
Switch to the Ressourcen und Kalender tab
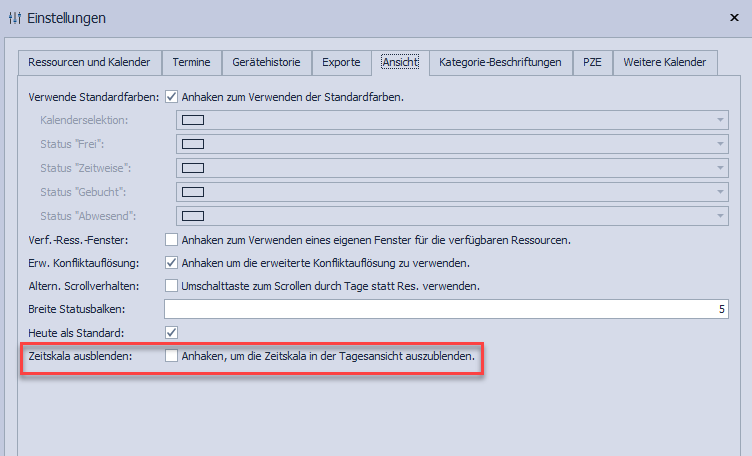(89, 62)
